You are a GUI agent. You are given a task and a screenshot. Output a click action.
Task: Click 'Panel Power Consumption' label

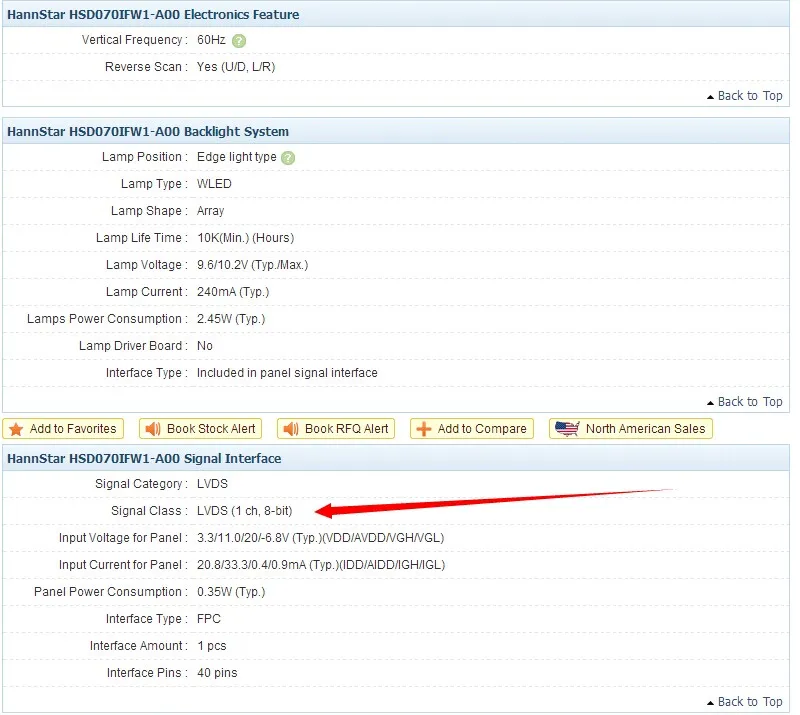[x=111, y=593]
